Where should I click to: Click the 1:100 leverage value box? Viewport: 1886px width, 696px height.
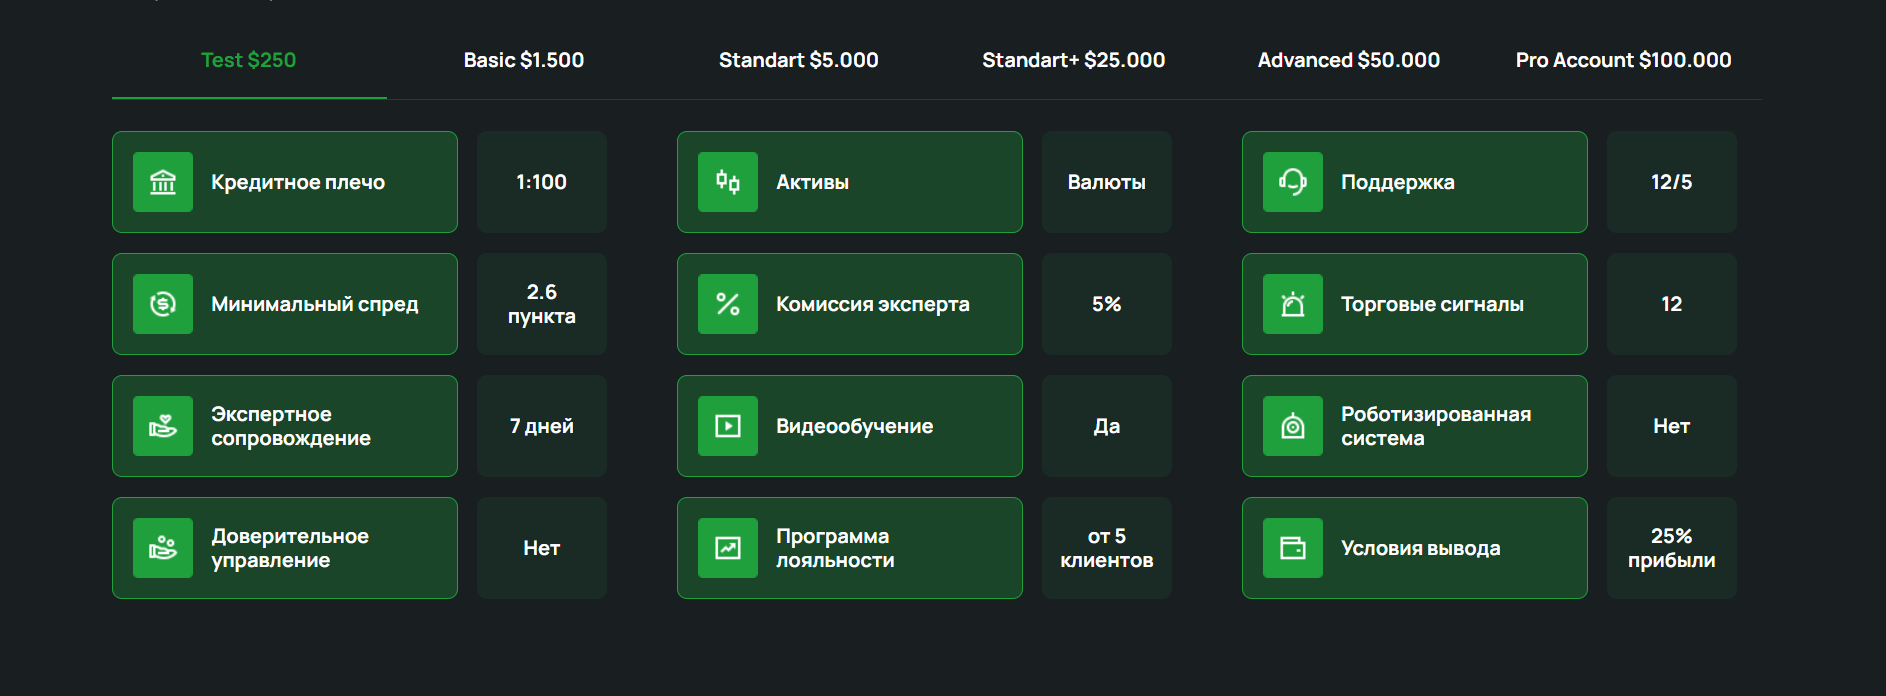pos(542,182)
